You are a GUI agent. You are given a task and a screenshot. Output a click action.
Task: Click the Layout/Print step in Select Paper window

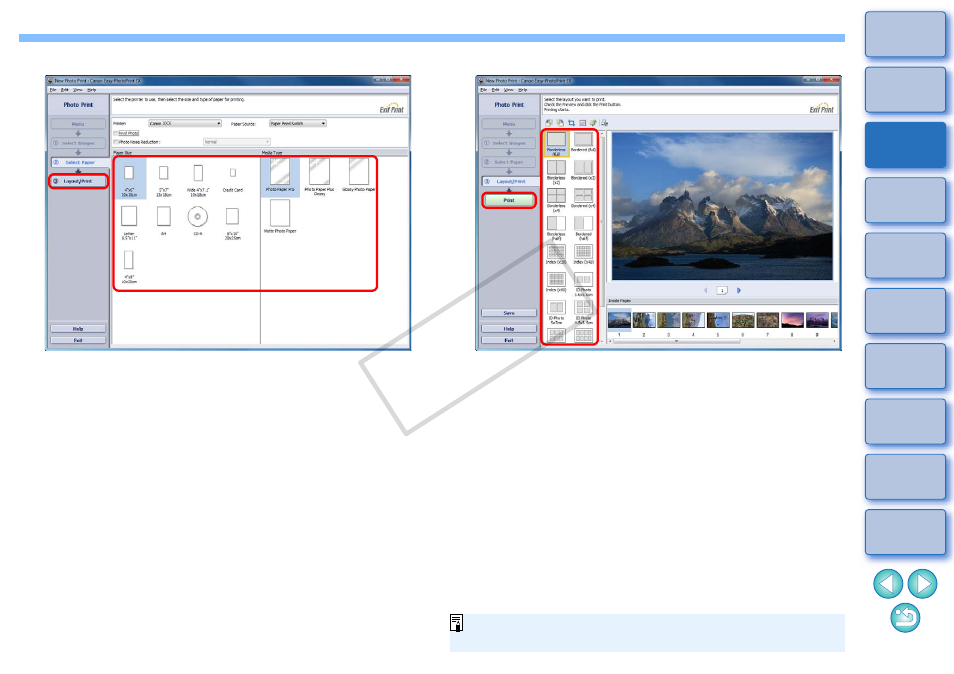[78, 181]
